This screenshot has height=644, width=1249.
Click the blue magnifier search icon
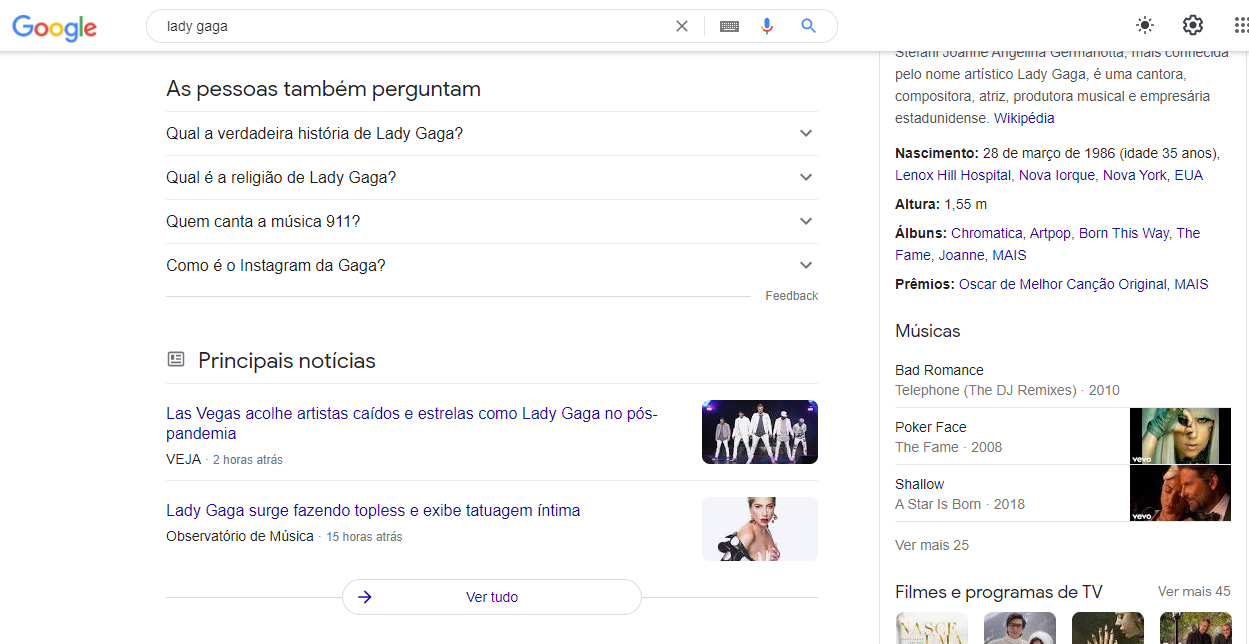click(x=809, y=26)
